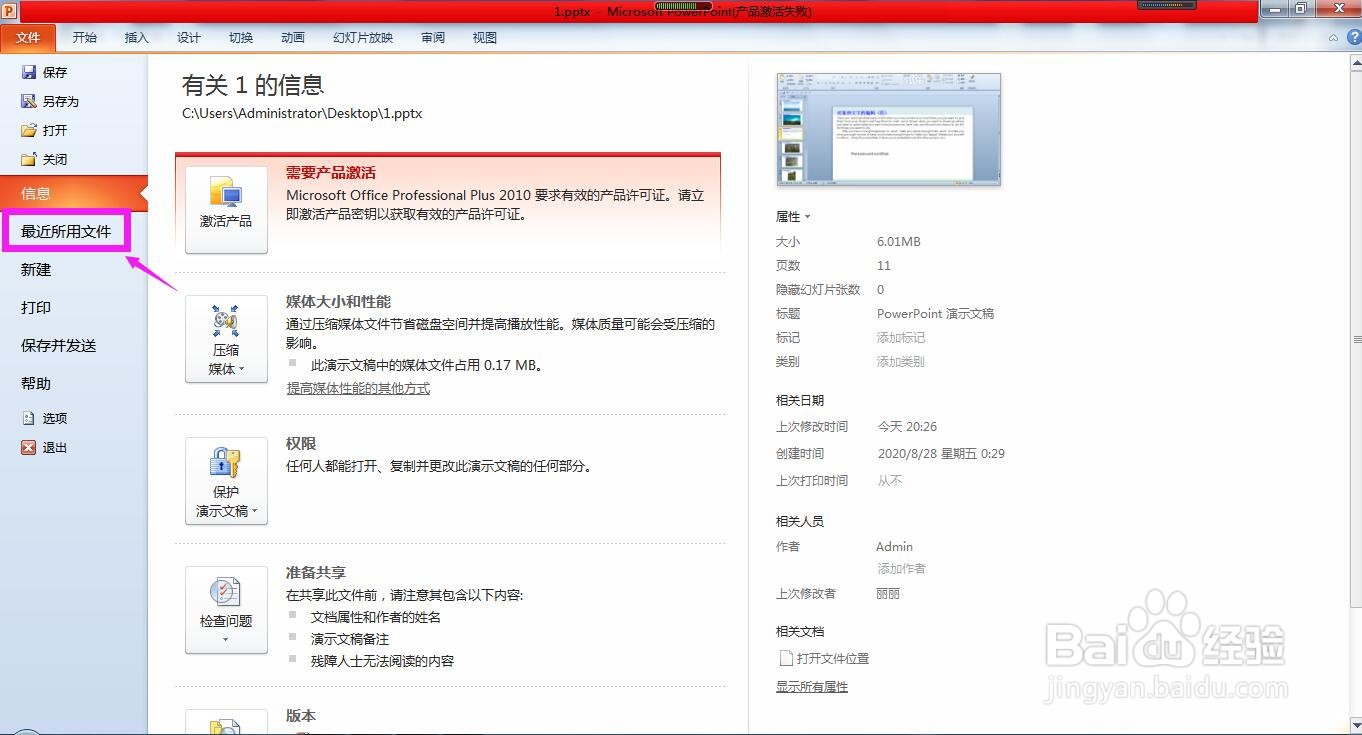
Task: Click the 添加类别 category field
Action: point(901,362)
